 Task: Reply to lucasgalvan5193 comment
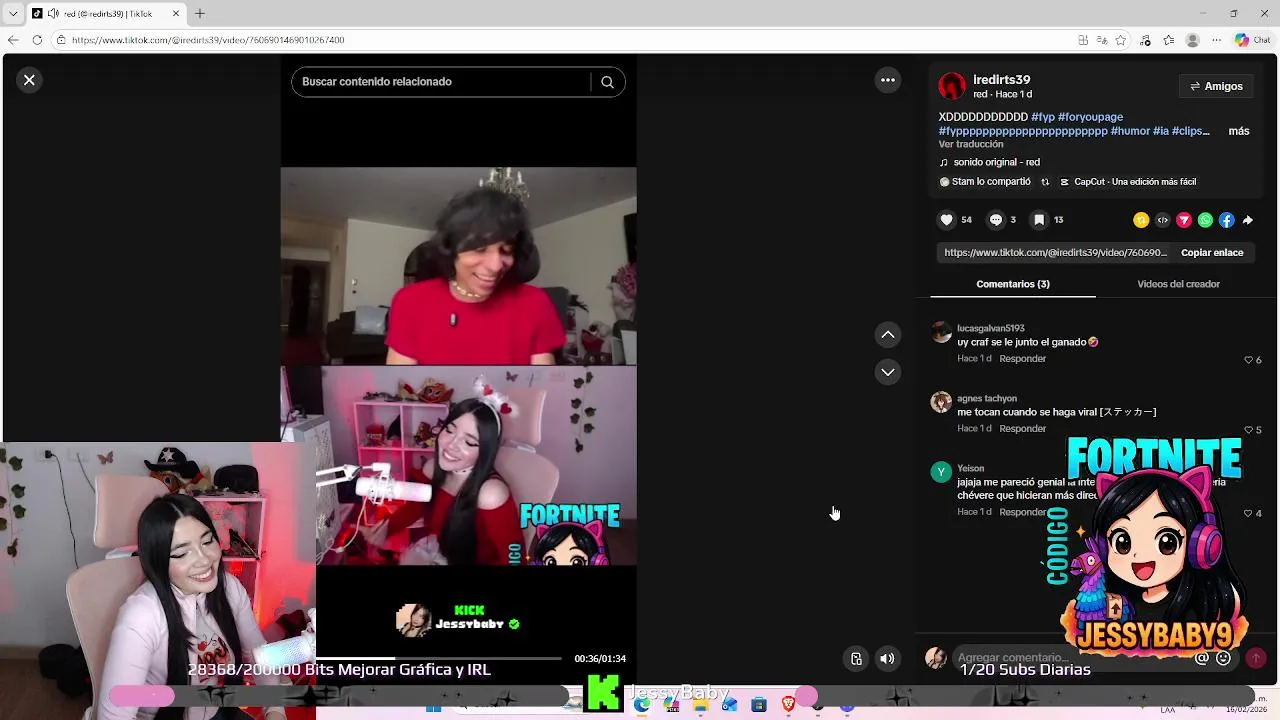(1022, 358)
